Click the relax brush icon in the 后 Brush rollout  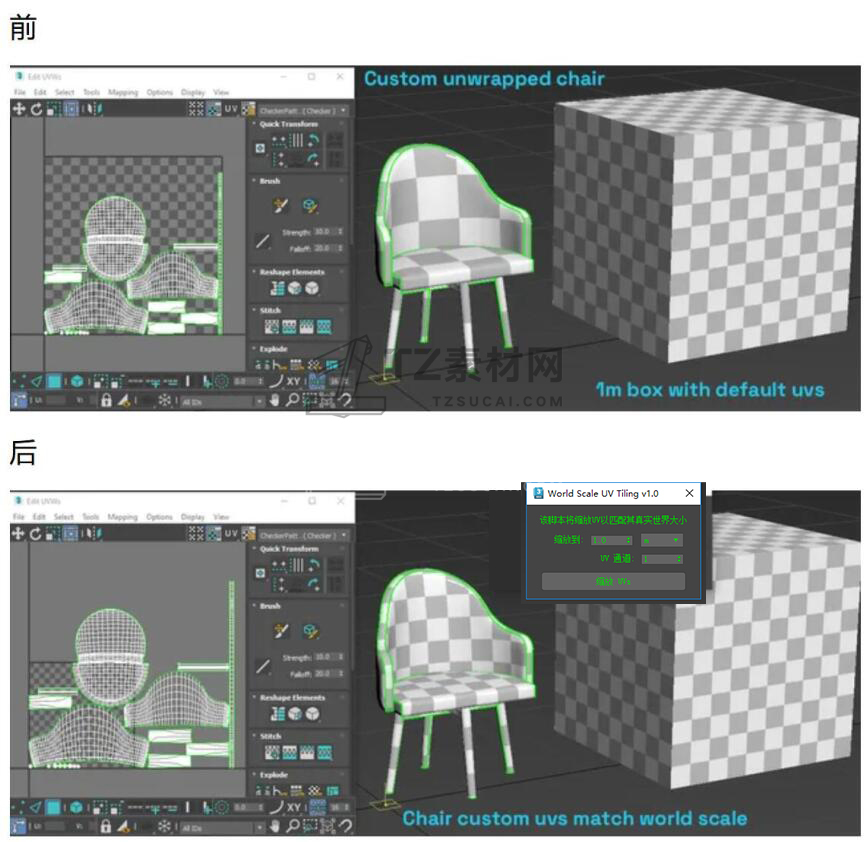(311, 631)
